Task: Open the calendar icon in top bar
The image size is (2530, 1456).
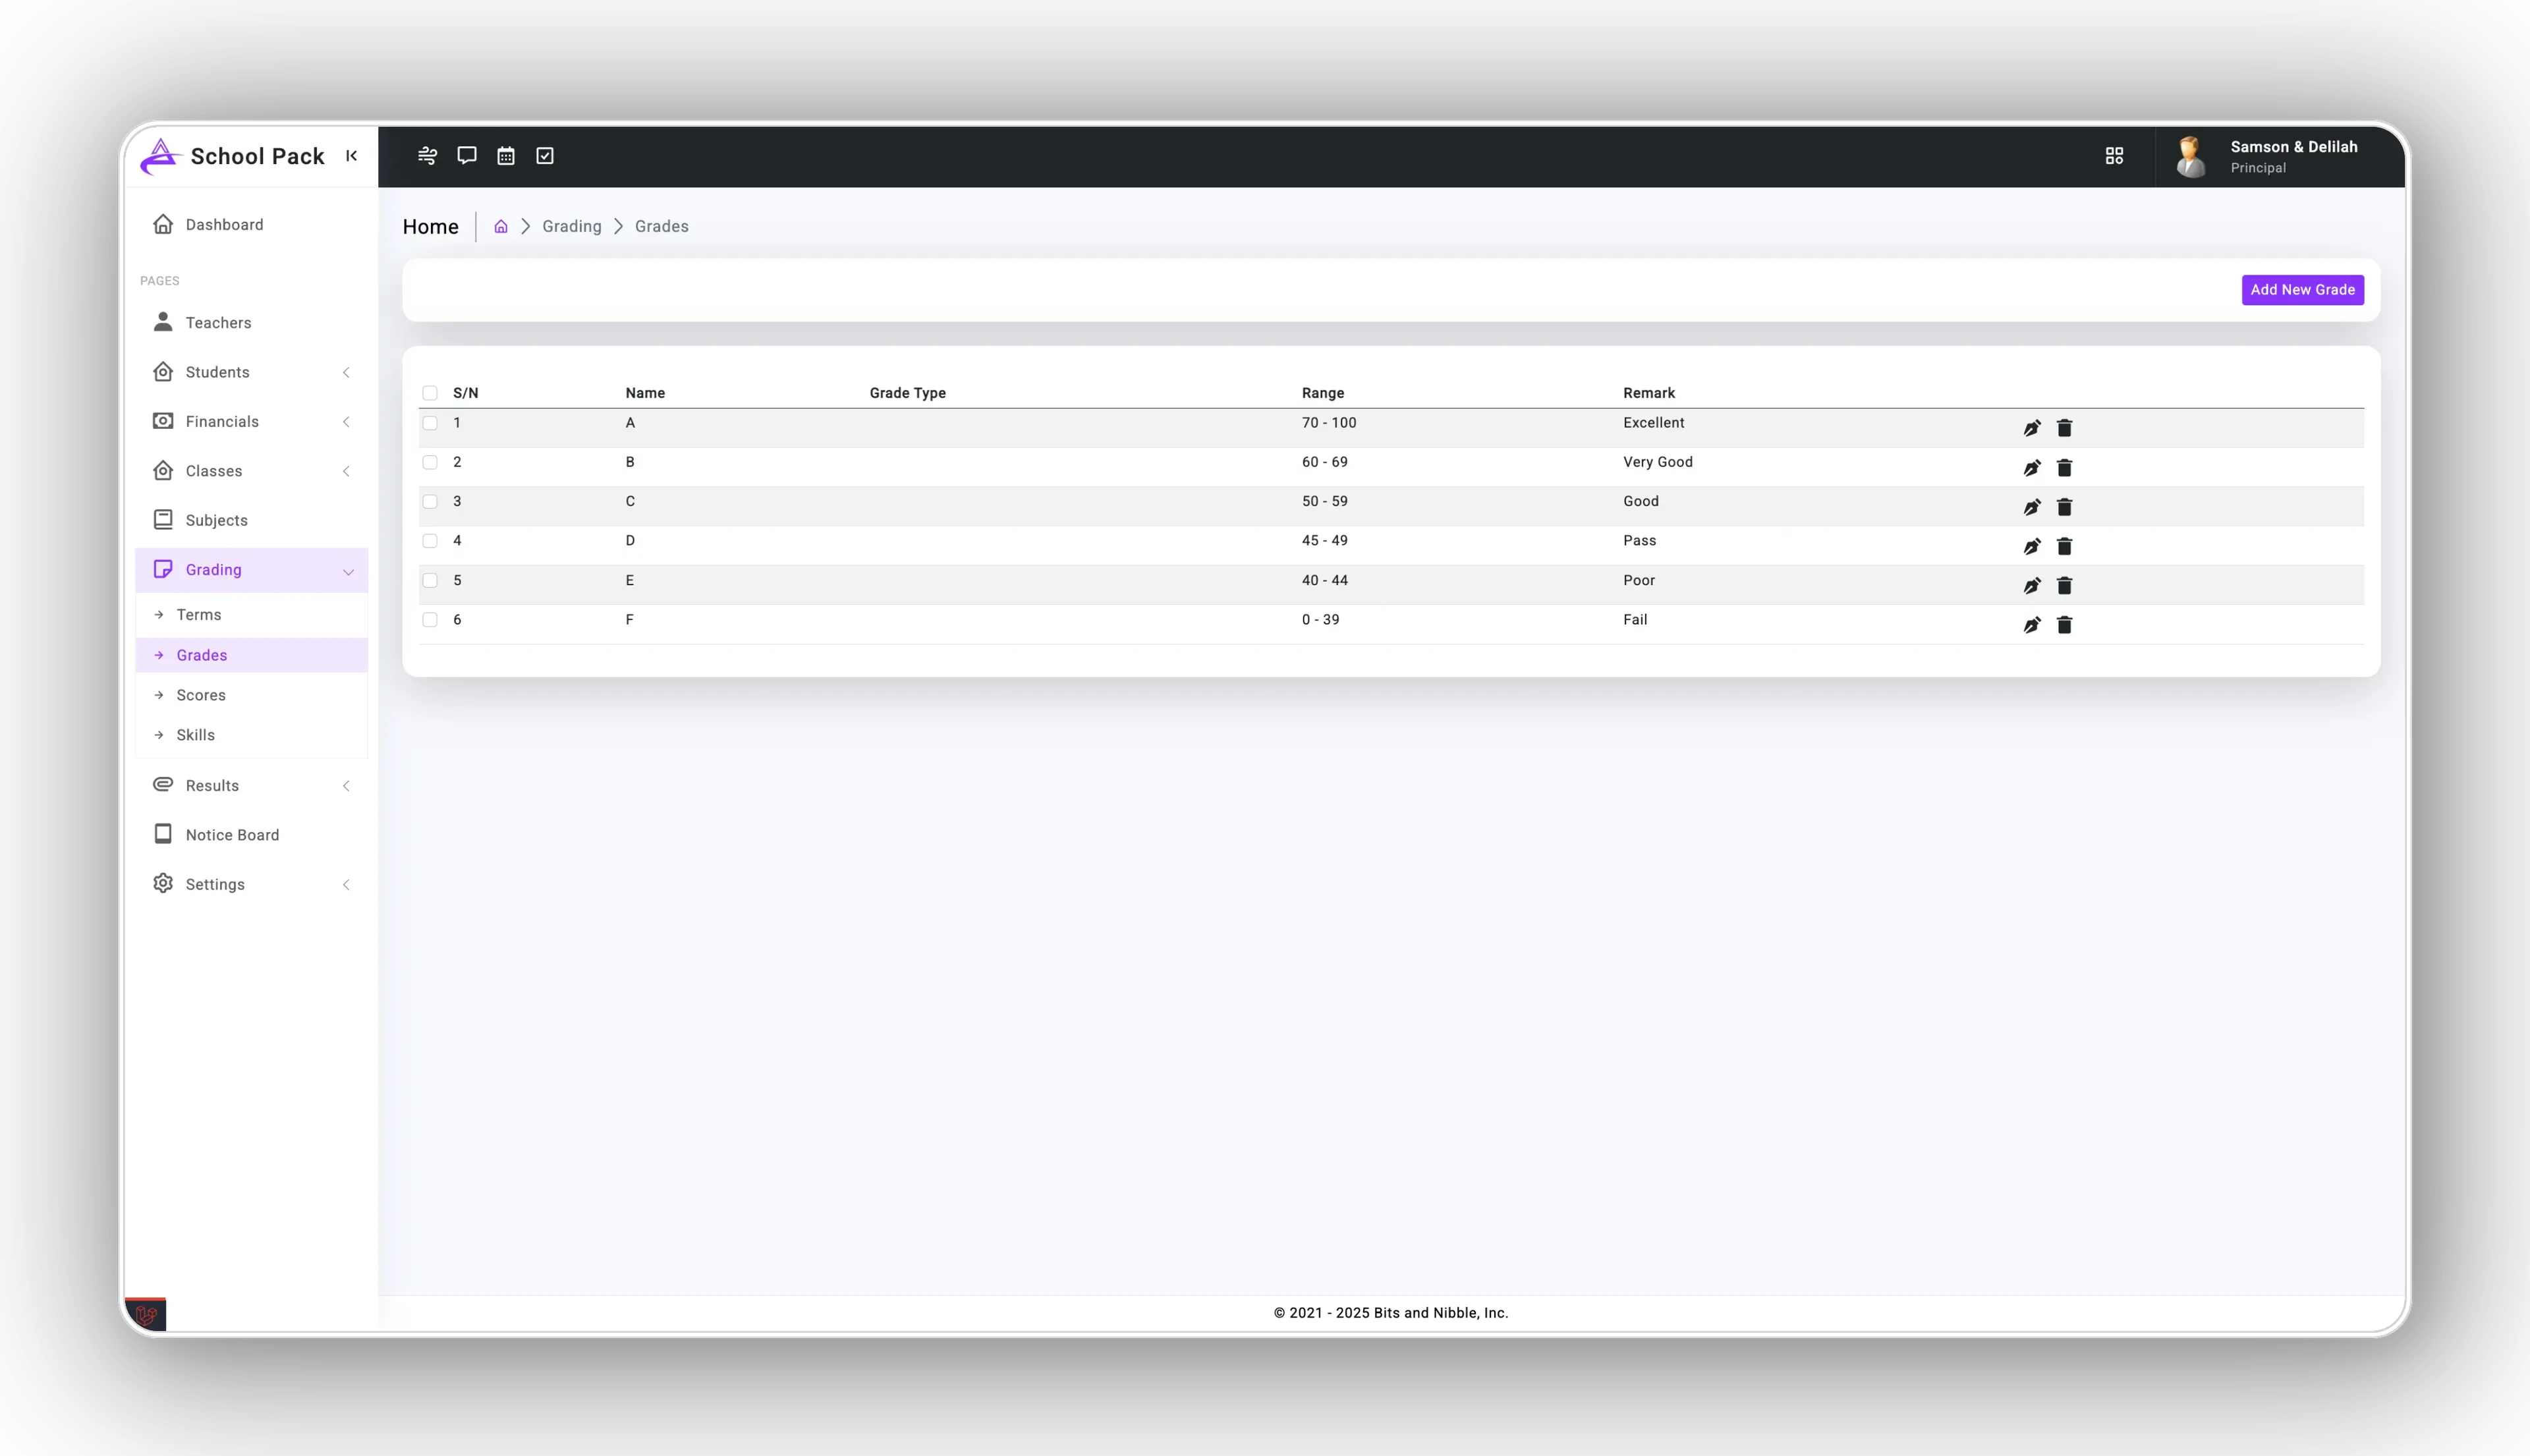Action: [x=506, y=155]
